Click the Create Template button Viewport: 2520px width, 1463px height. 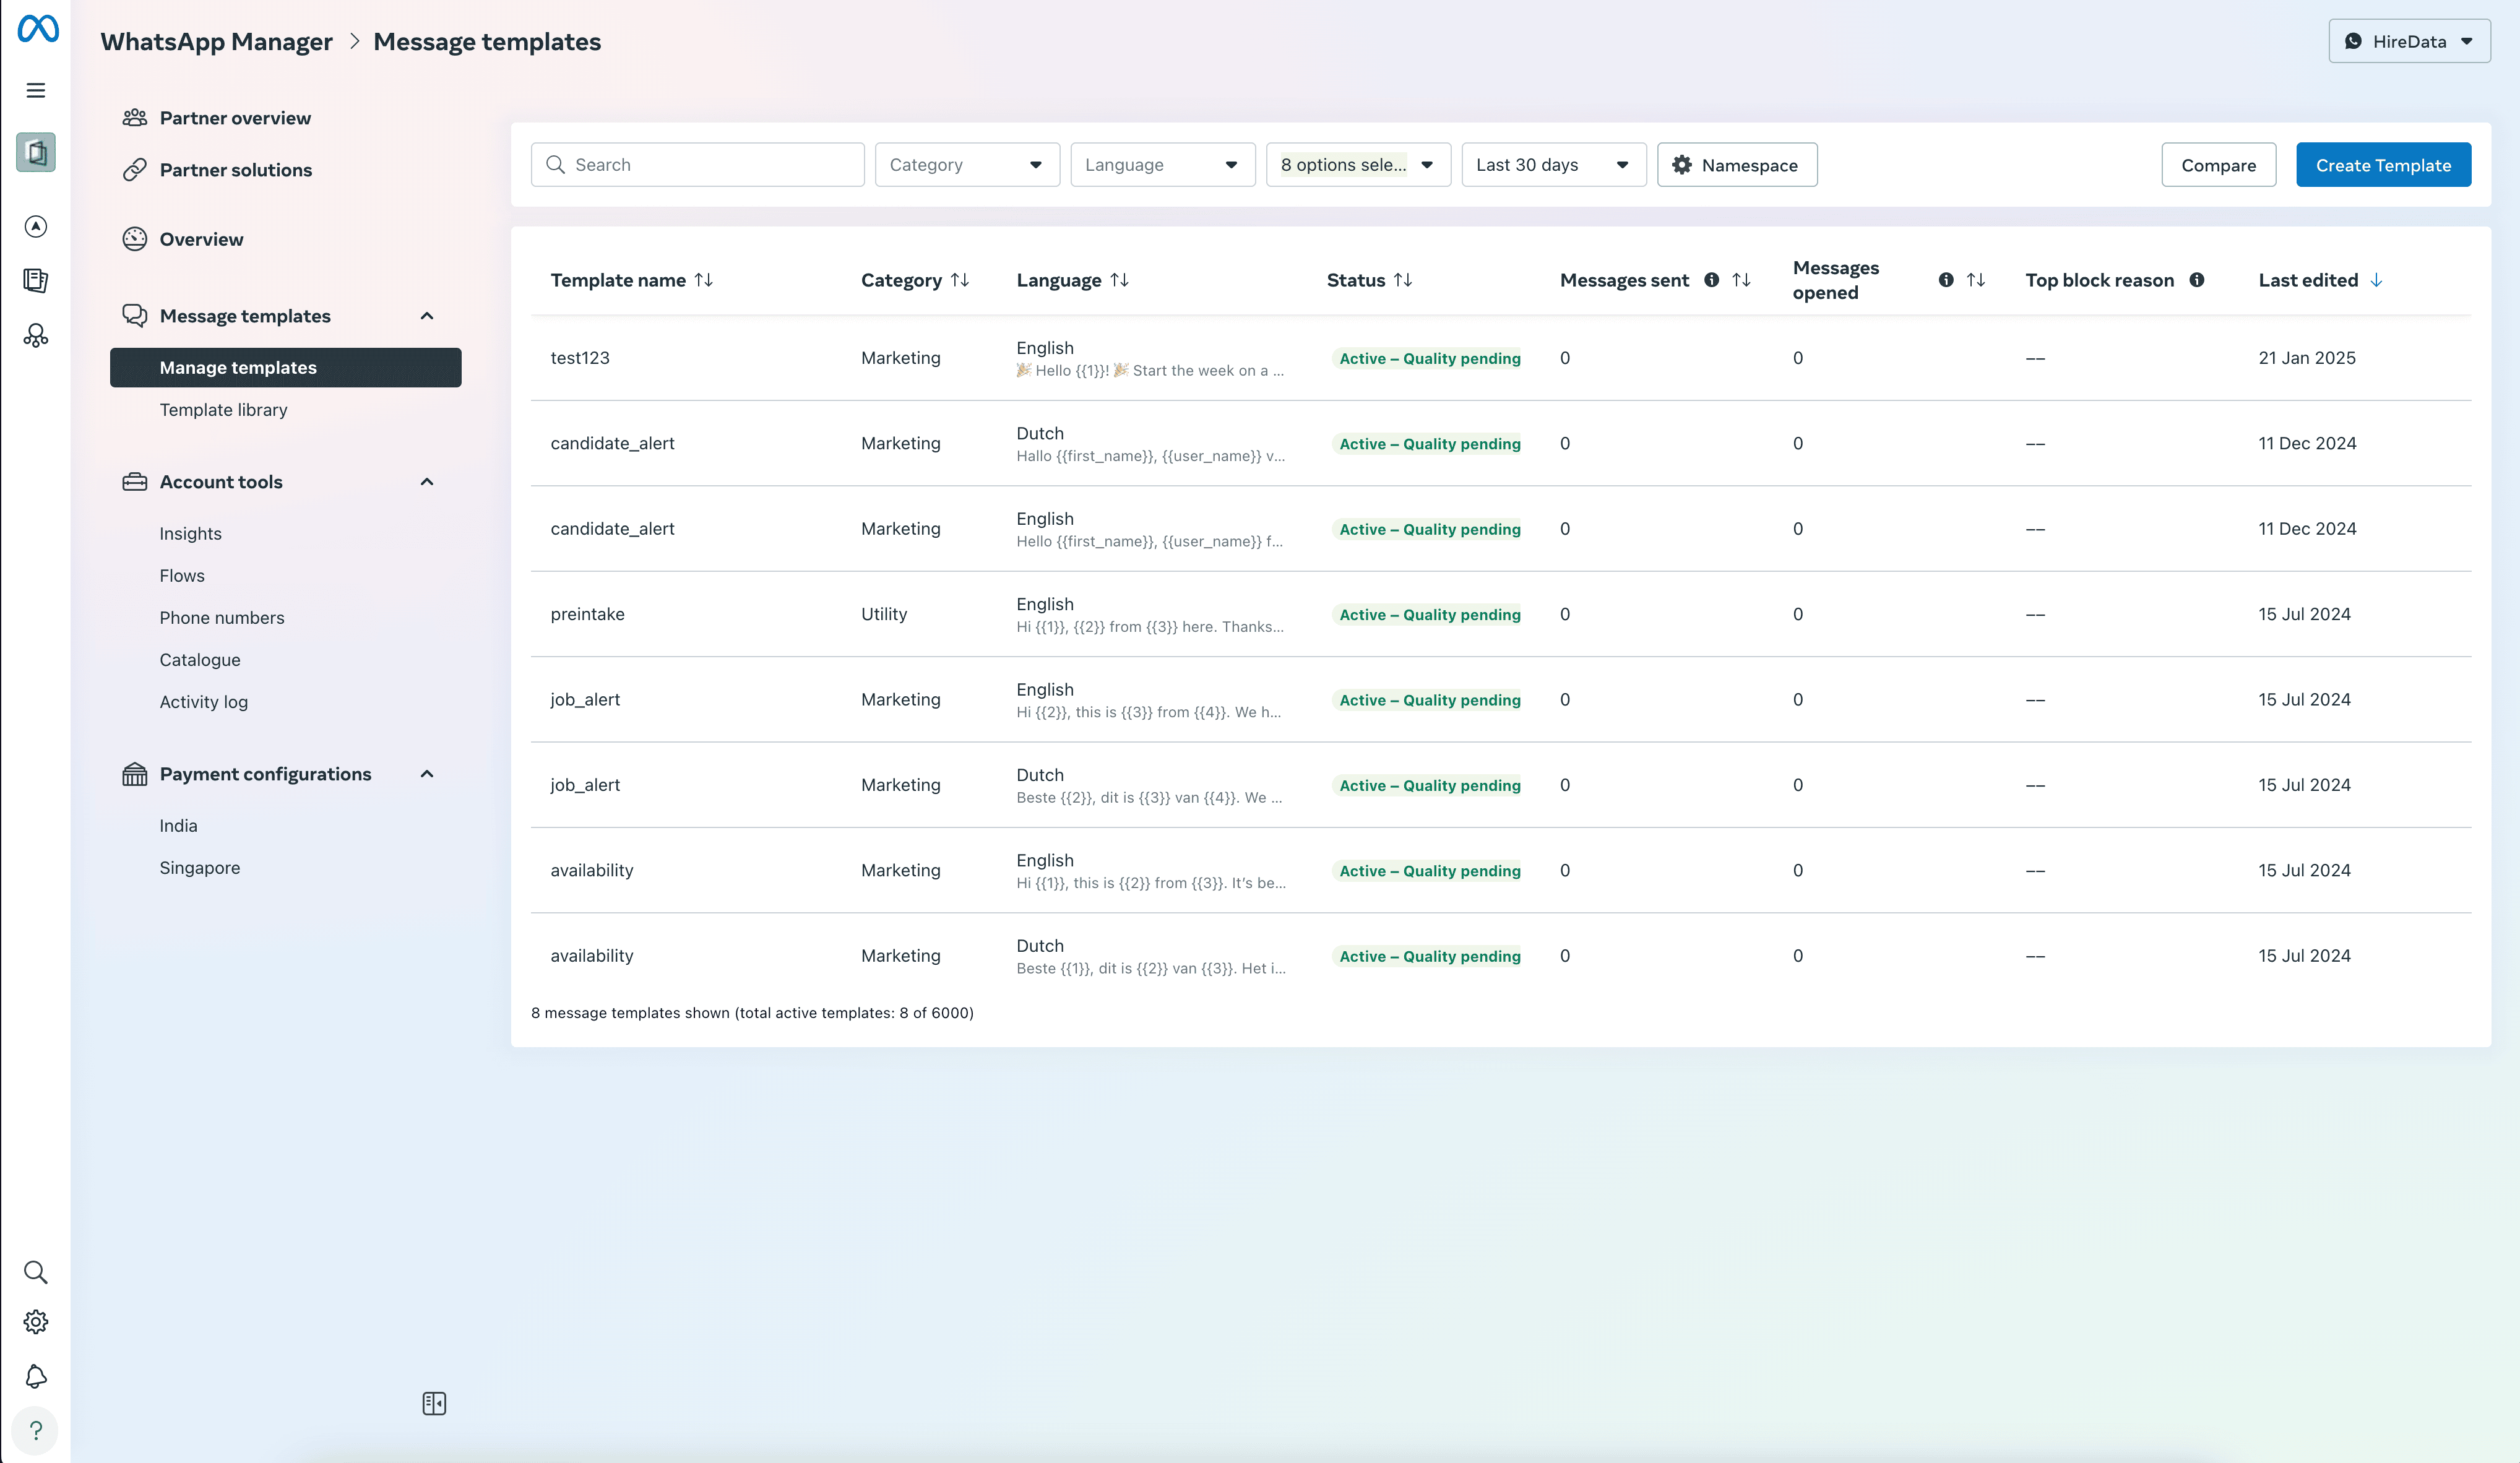[2383, 165]
